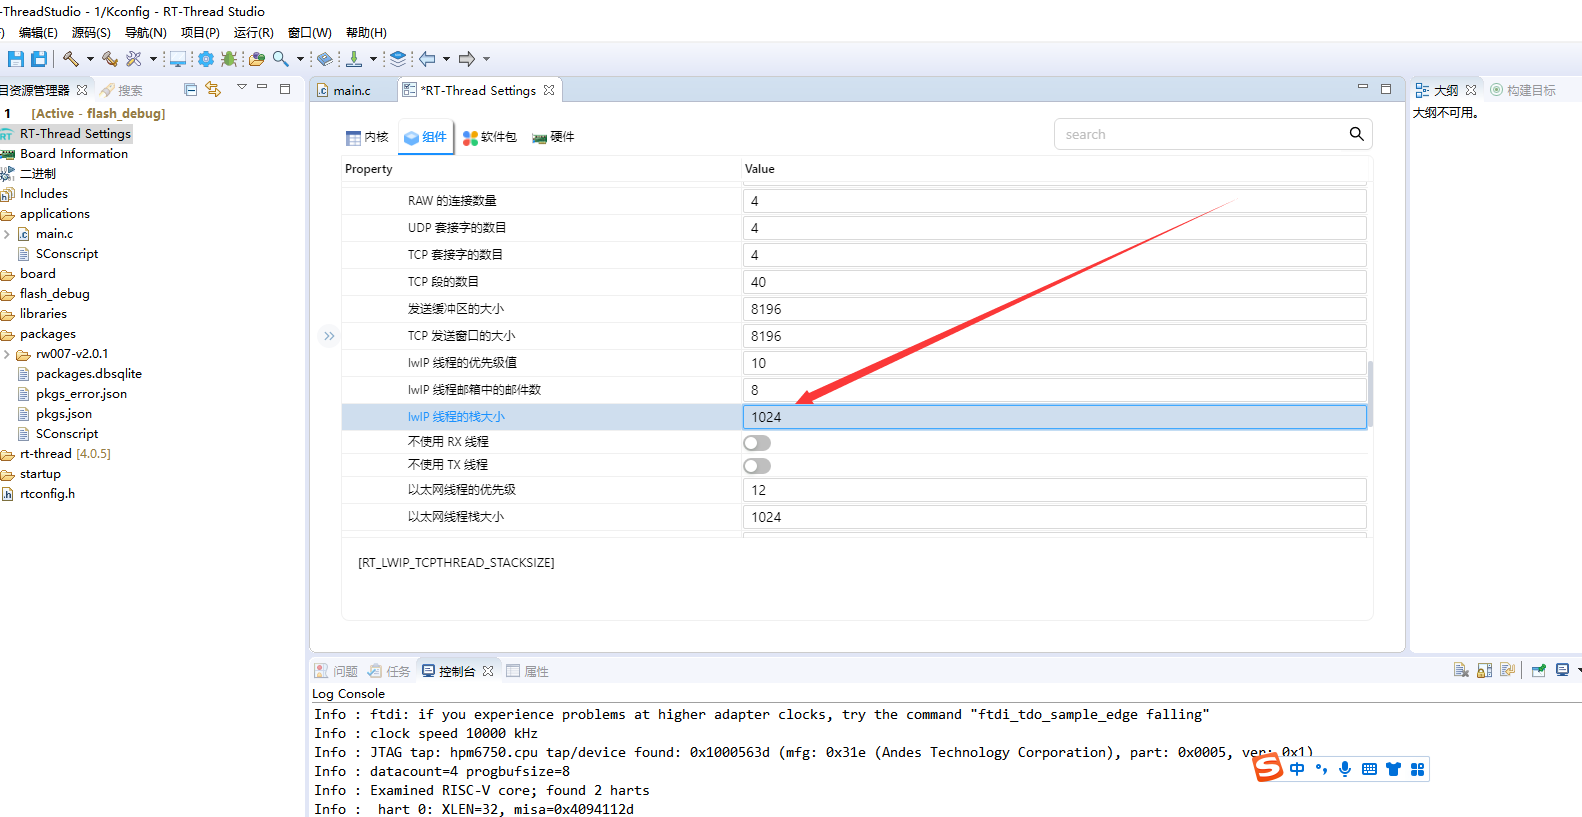Click the Save All icon
The width and height of the screenshot is (1582, 817).
tap(39, 59)
